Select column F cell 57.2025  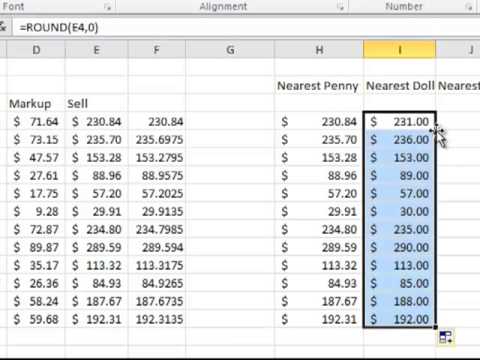156,194
